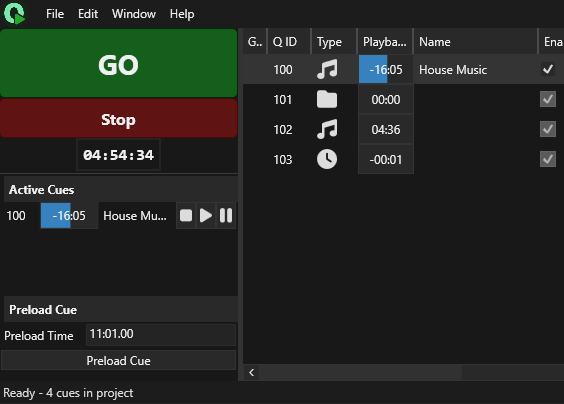The height and width of the screenshot is (404, 564).
Task: Play the active cue 100
Action: pyautogui.click(x=206, y=215)
